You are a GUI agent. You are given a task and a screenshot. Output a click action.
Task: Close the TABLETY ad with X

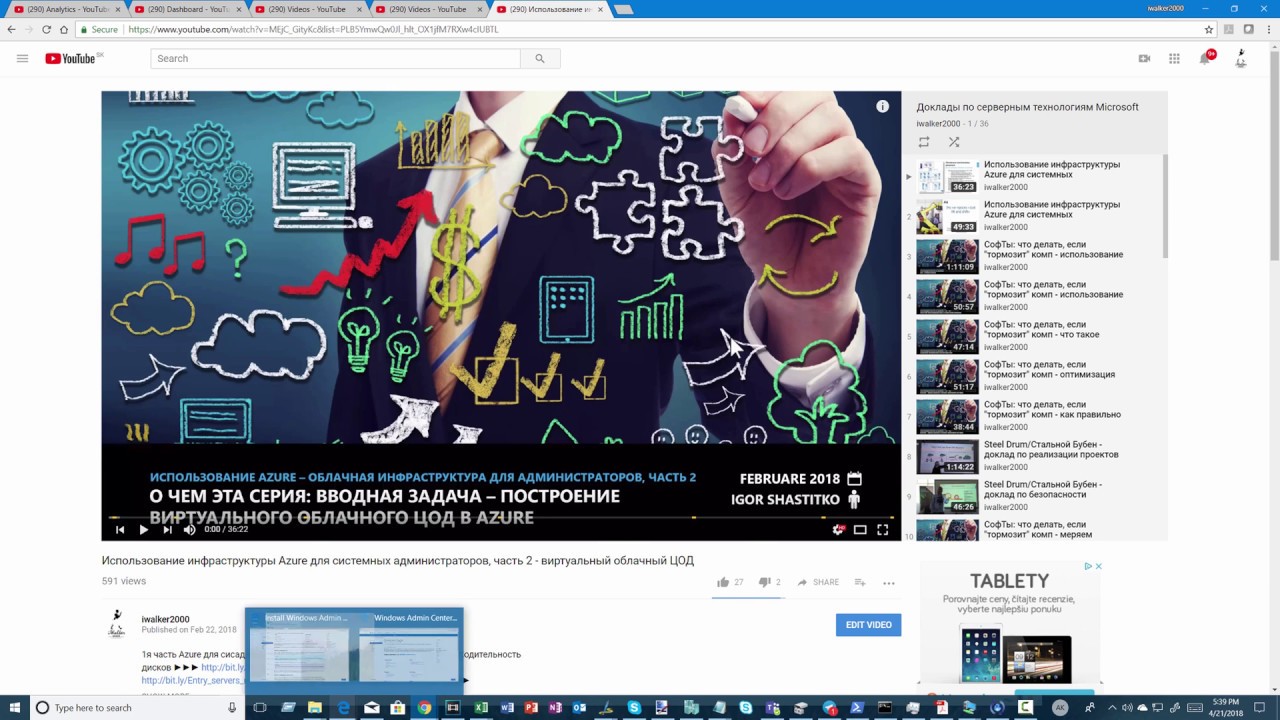coord(1098,566)
